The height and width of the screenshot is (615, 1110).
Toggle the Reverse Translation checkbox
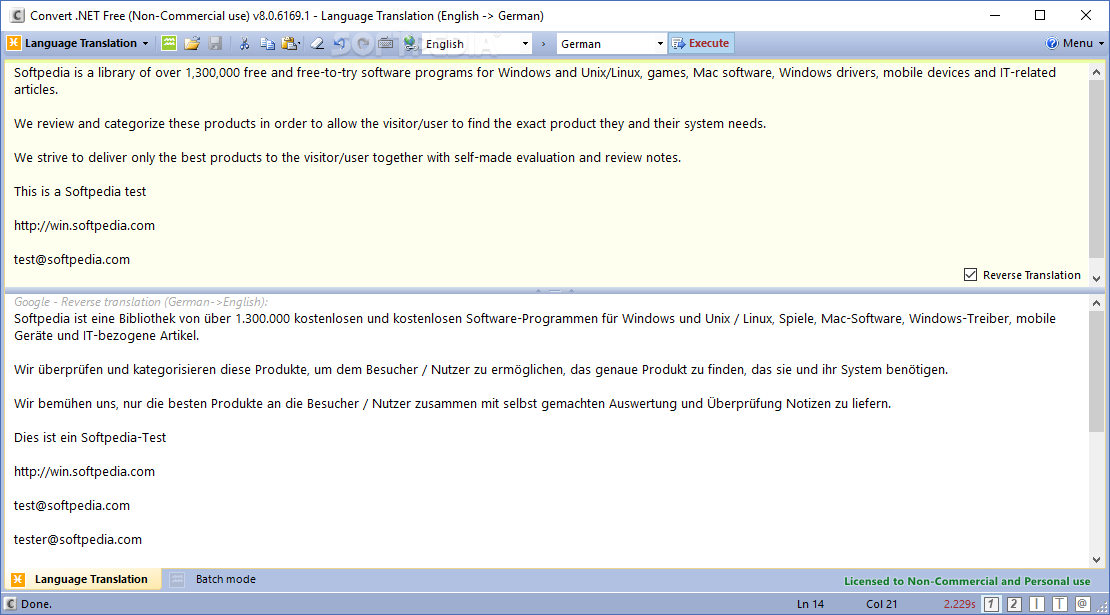point(970,275)
